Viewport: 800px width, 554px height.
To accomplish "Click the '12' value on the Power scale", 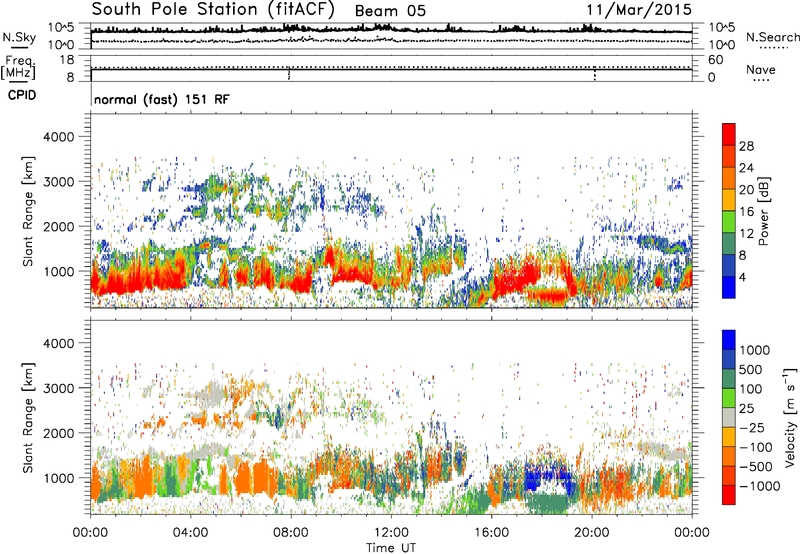I will point(746,234).
